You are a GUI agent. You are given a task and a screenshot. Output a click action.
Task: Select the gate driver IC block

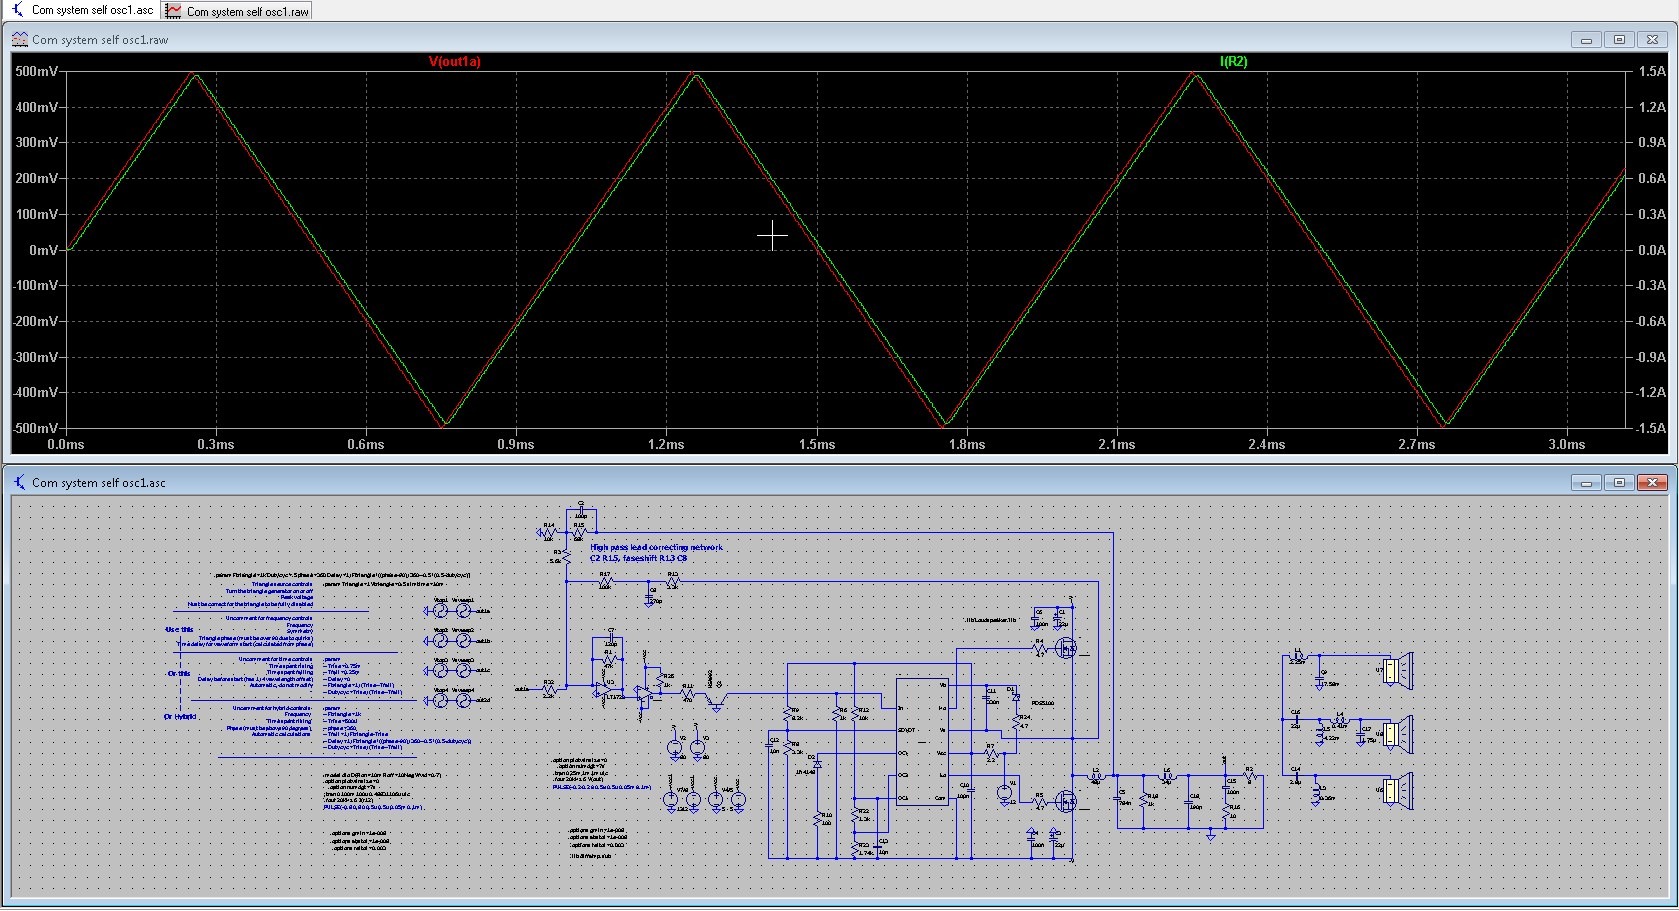point(922,740)
